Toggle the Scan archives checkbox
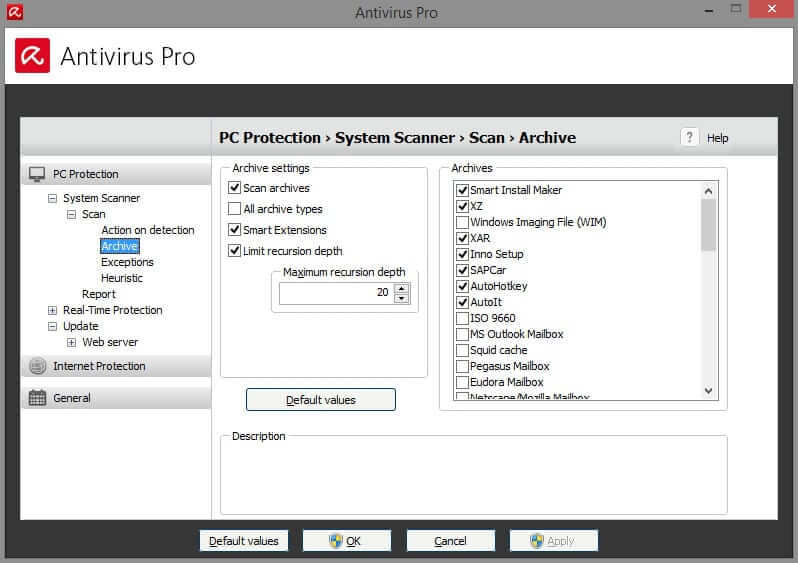 click(234, 188)
